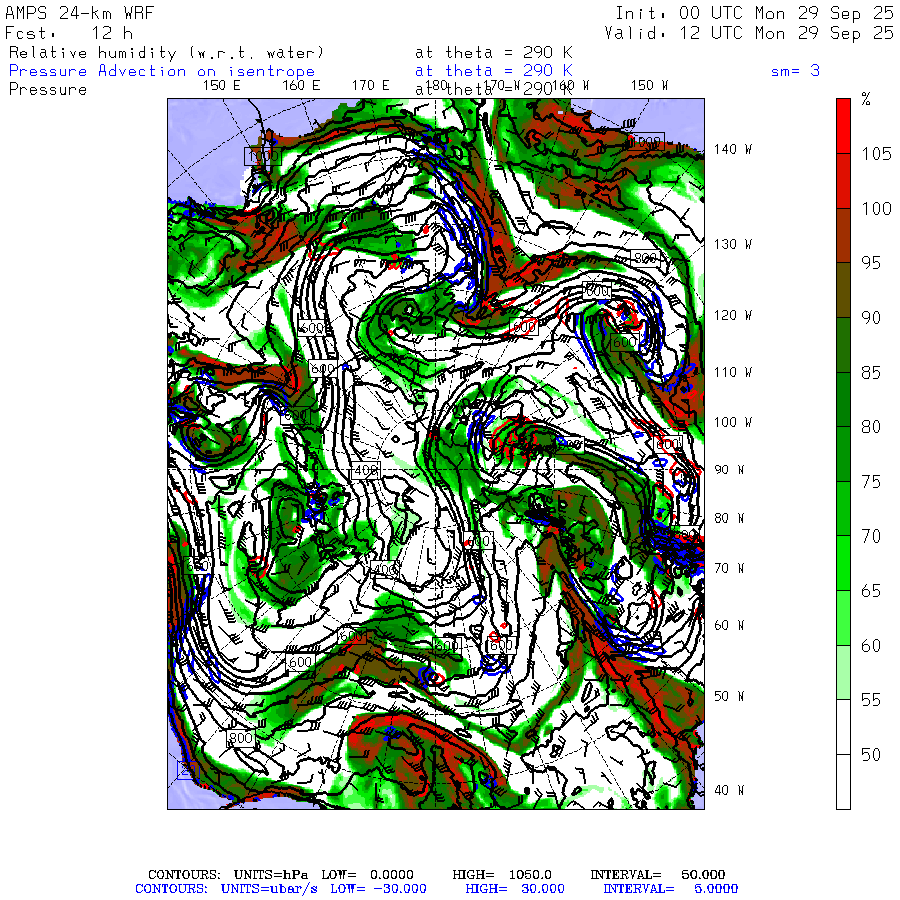Image resolution: width=900 pixels, height=900 pixels.
Task: Click the red top colorbar segment above 105
Action: [843, 126]
